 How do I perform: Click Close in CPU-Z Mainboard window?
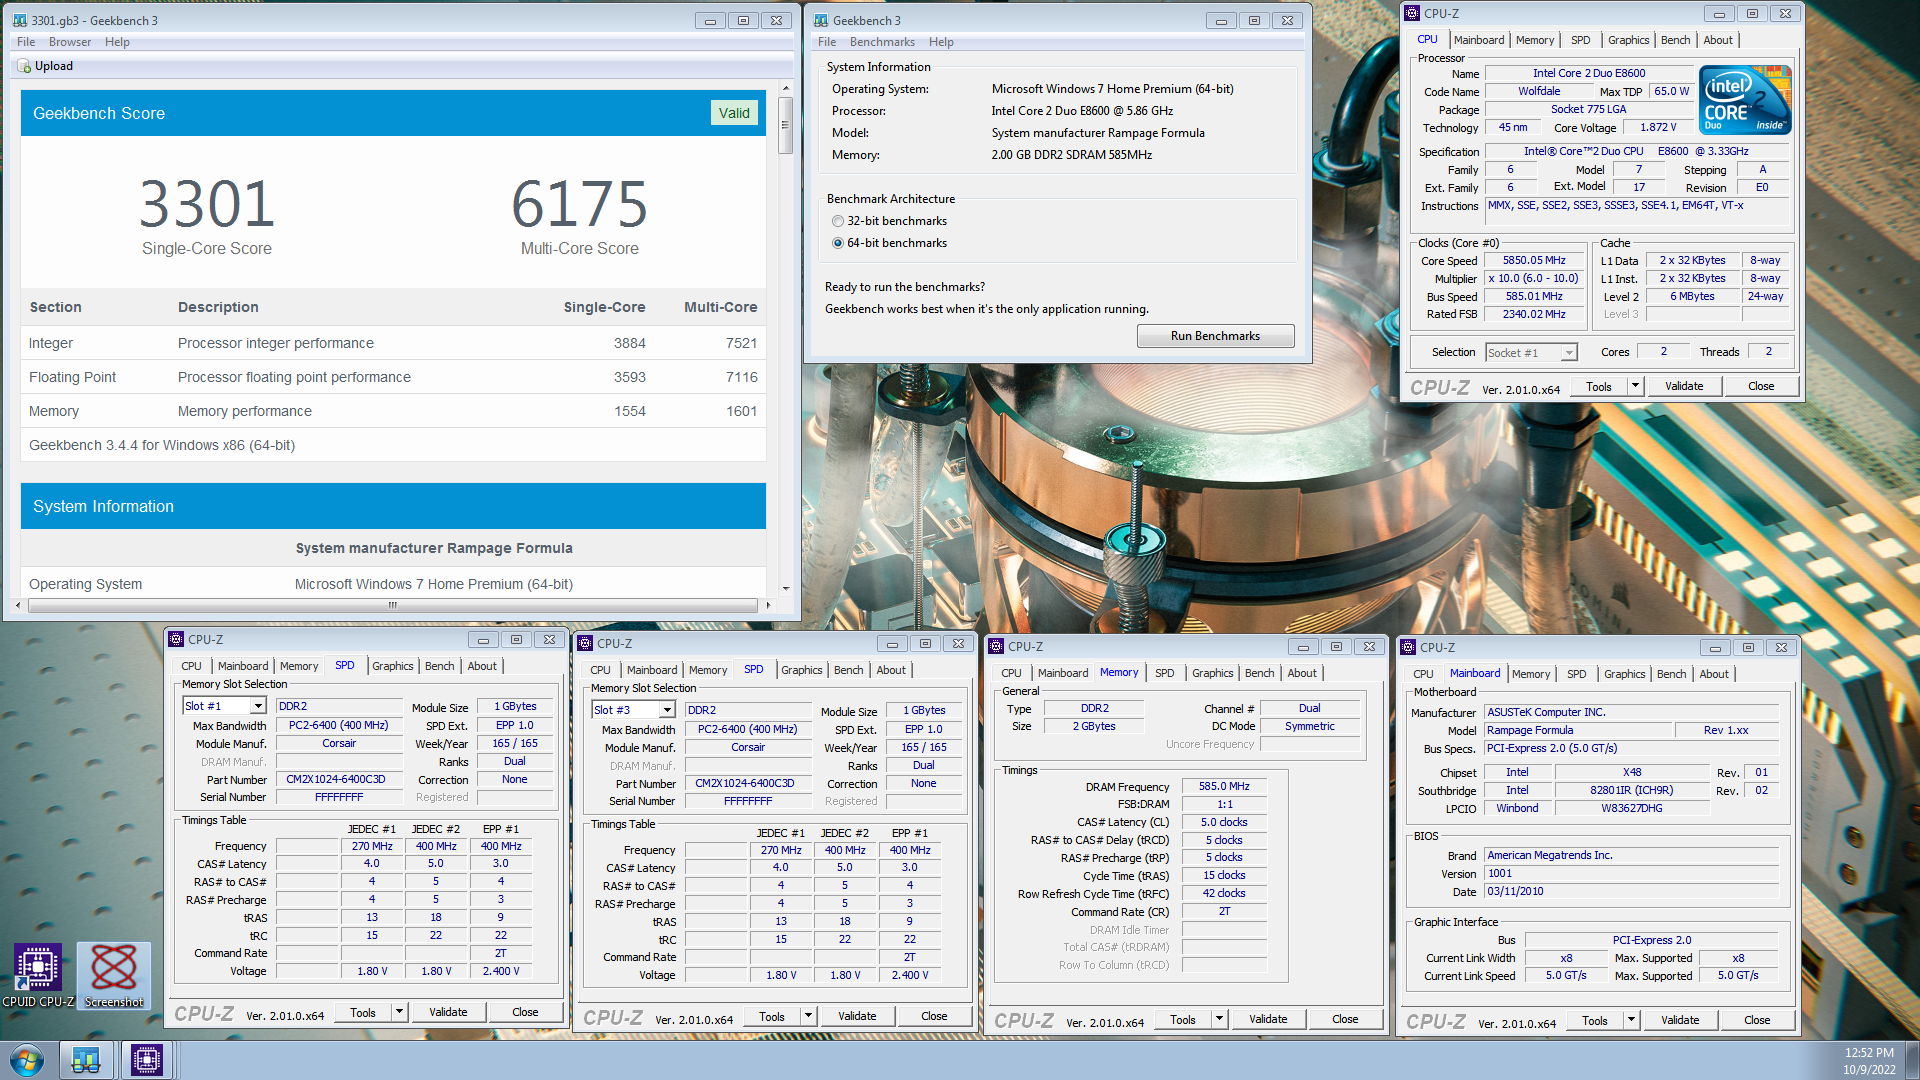1757,1020
